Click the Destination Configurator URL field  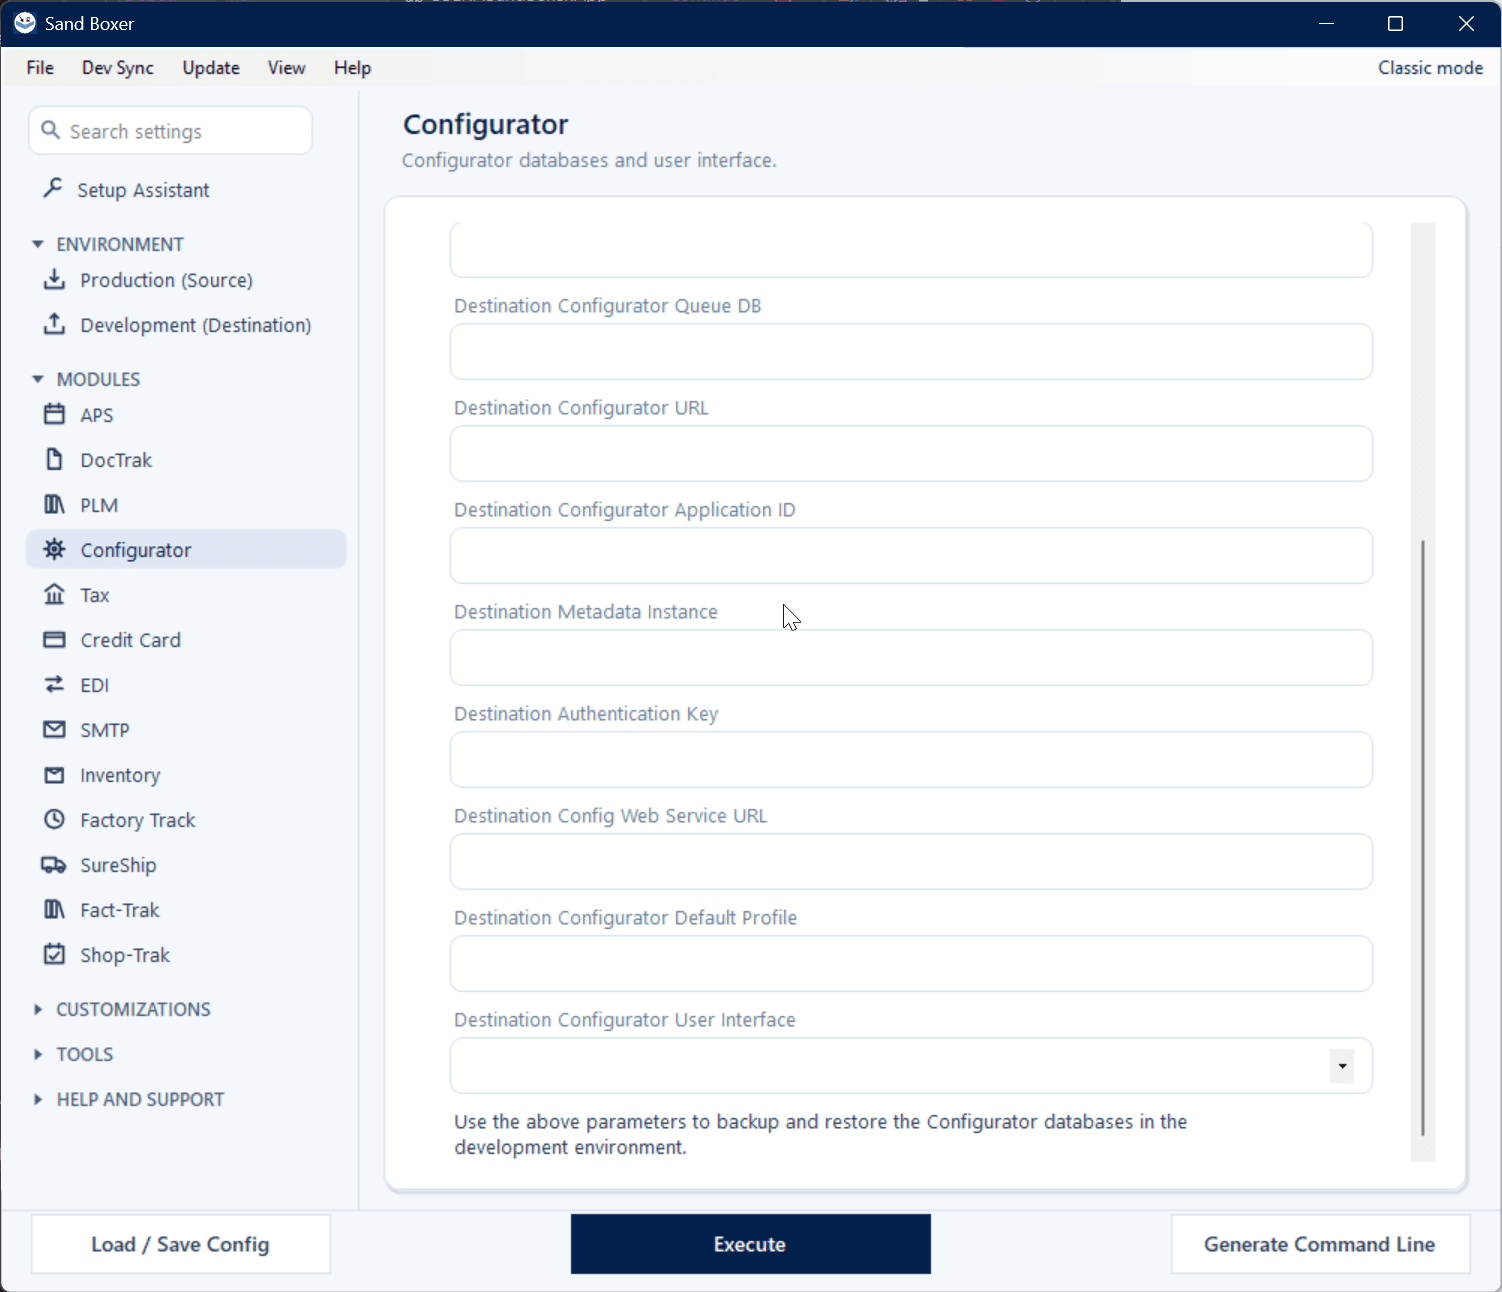(911, 453)
